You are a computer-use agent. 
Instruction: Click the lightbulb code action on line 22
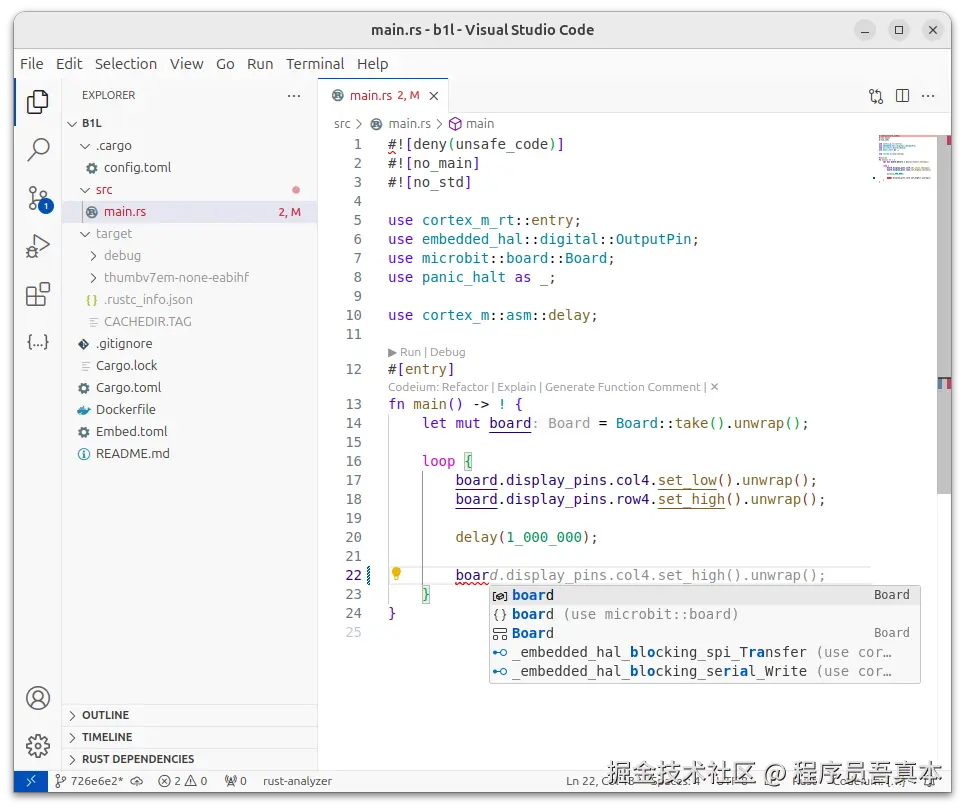(396, 574)
